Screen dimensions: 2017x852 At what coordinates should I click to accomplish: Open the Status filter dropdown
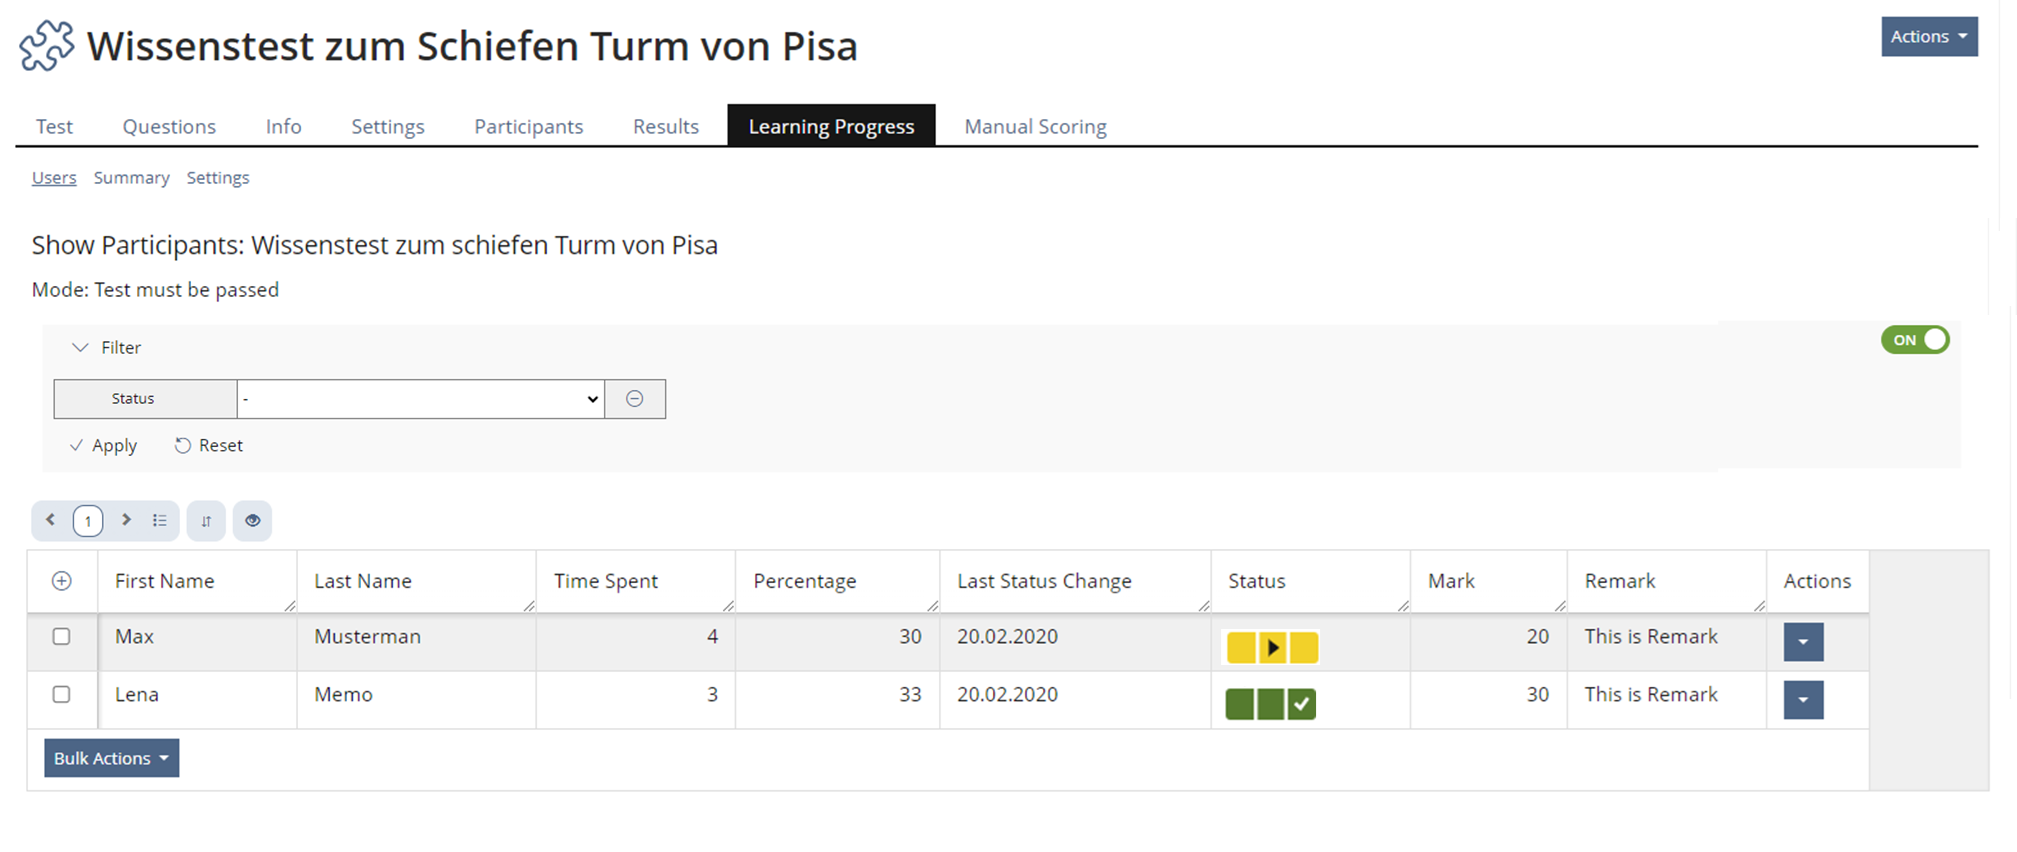tap(420, 399)
